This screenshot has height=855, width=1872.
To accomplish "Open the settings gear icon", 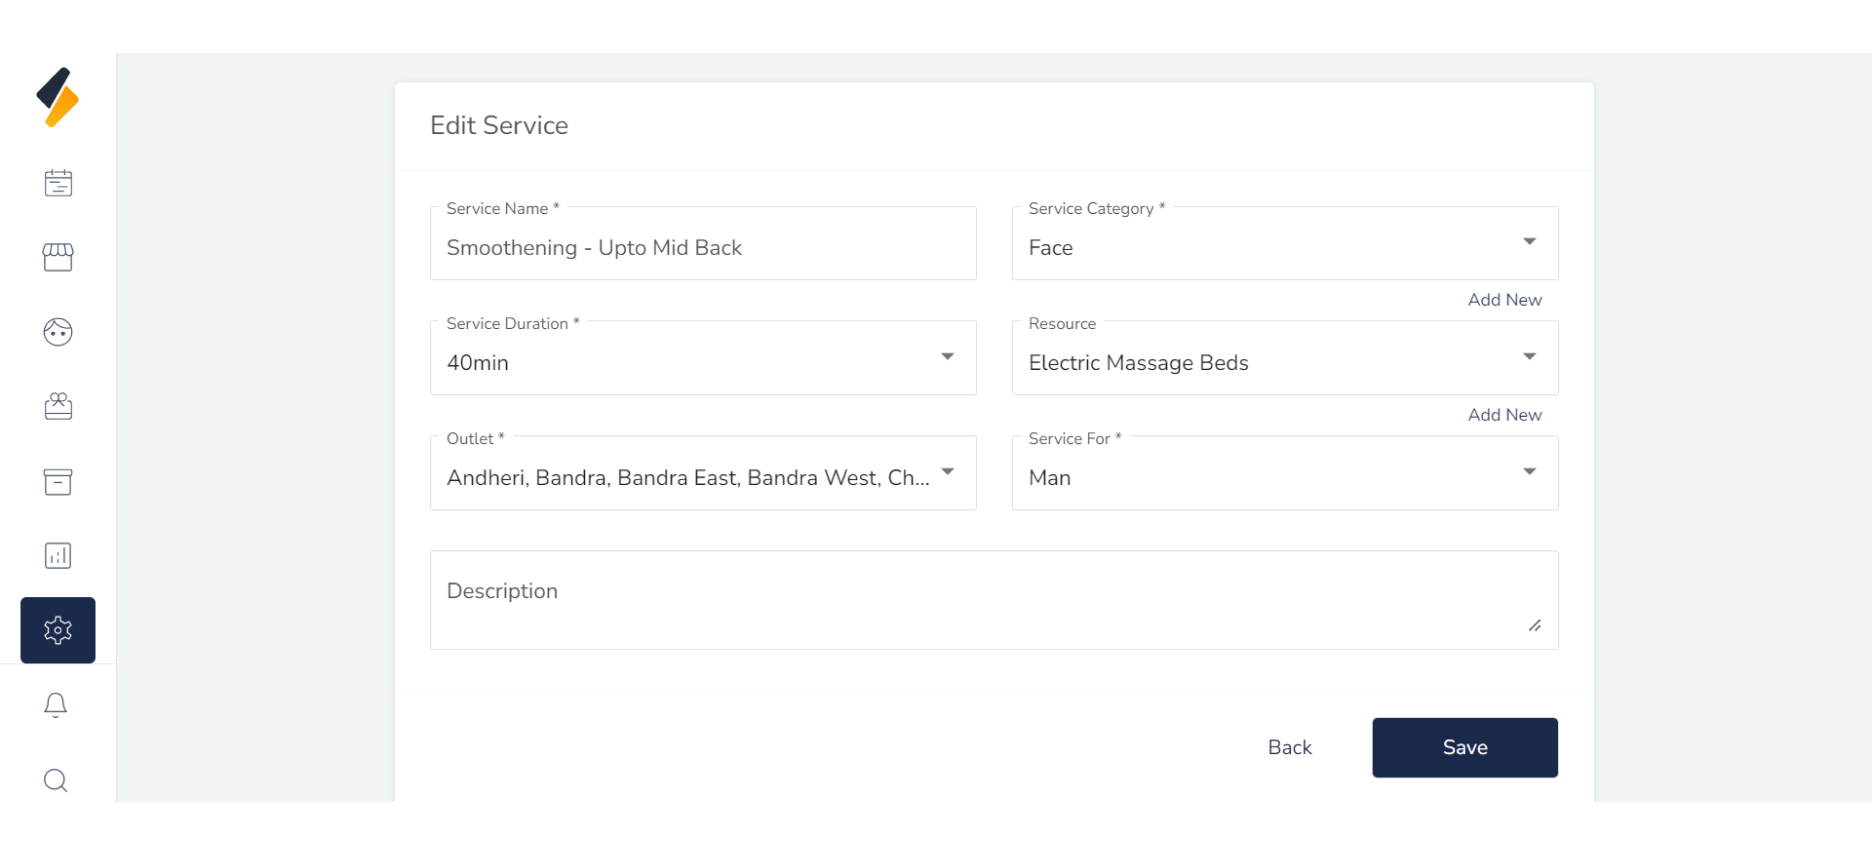I will point(58,630).
